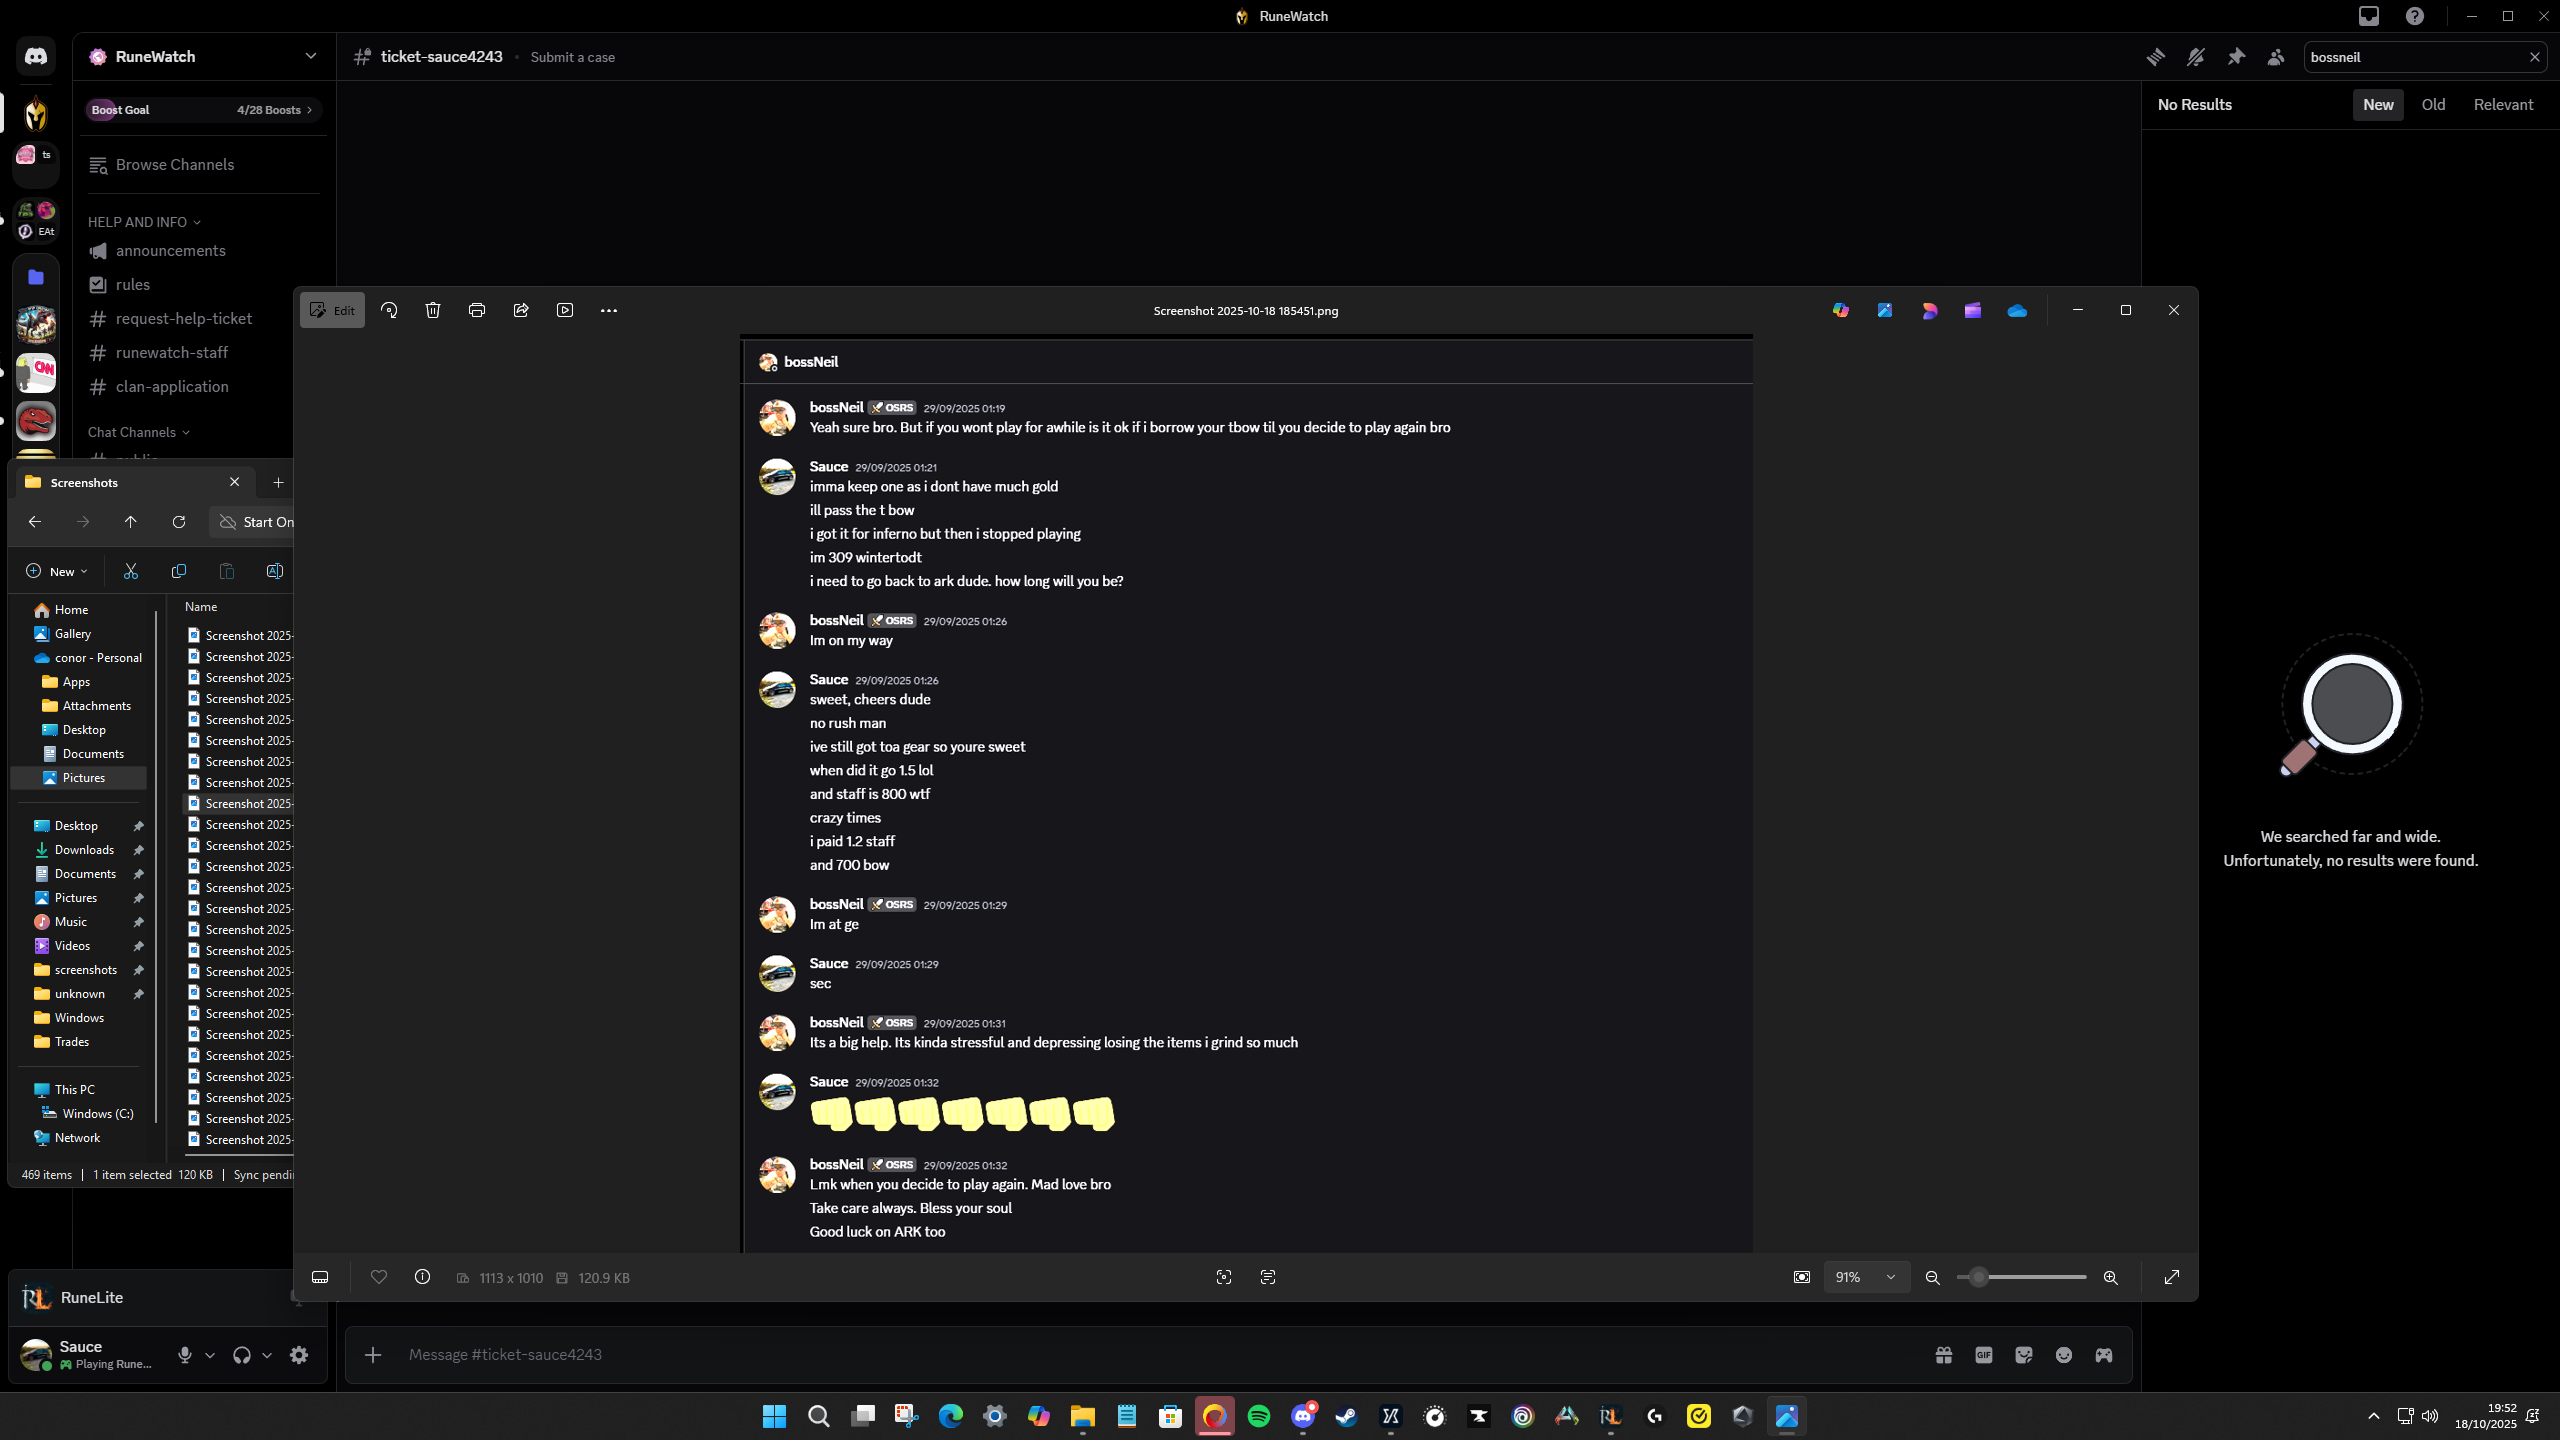Switch search results to Old tab
Viewport: 2560px width, 1440px height.
(x=2433, y=105)
